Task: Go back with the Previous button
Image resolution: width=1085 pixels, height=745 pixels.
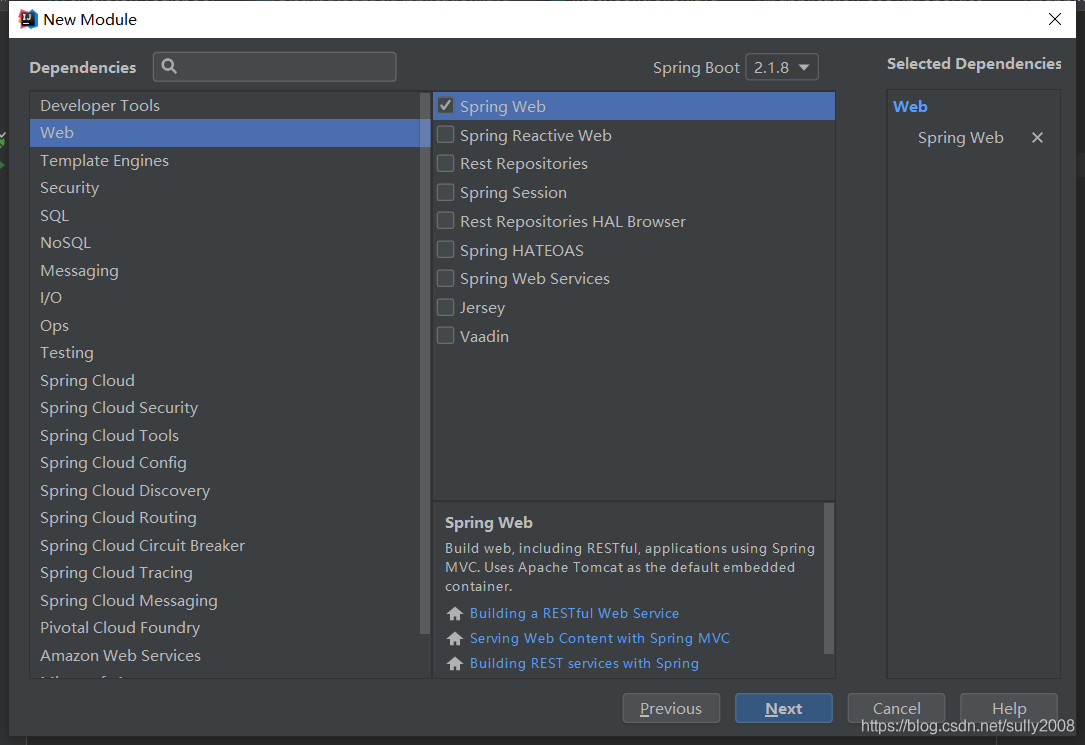Action: tap(671, 708)
